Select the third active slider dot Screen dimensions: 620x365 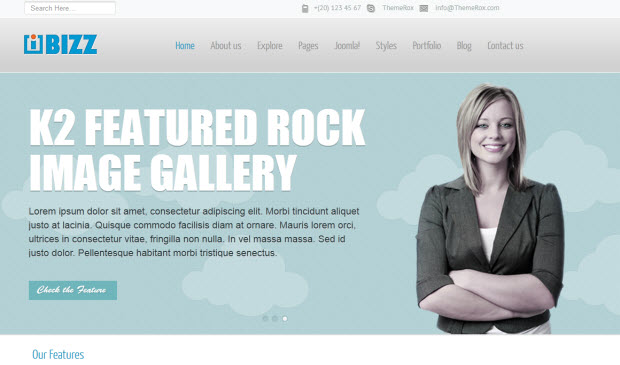pos(285,318)
